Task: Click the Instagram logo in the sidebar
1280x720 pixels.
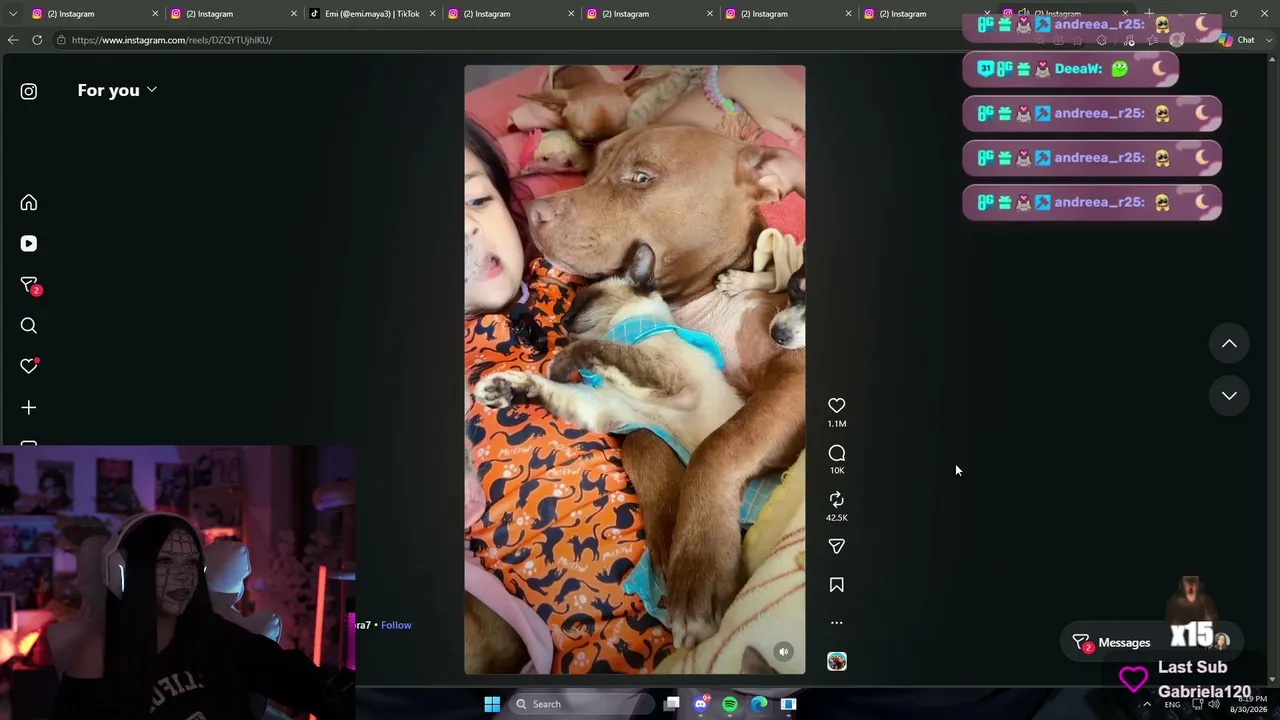Action: pyautogui.click(x=29, y=91)
